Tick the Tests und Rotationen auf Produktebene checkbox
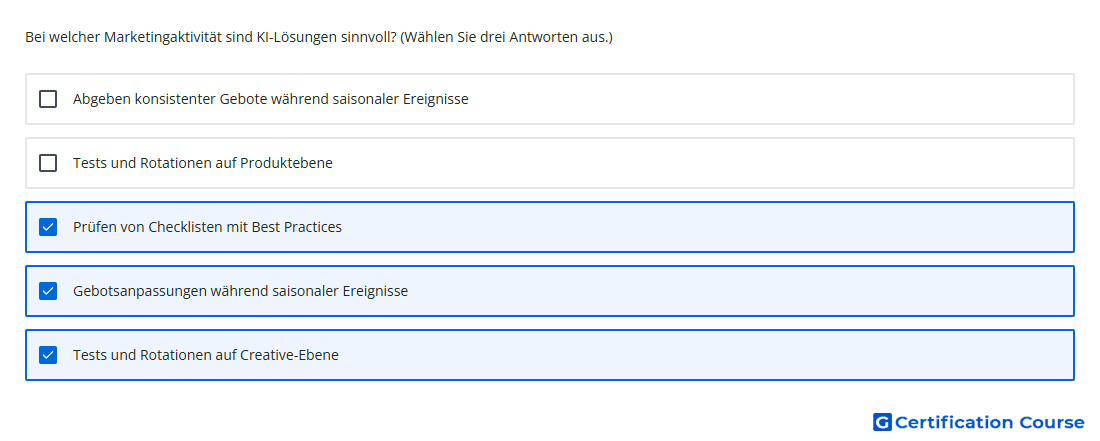 (x=48, y=163)
